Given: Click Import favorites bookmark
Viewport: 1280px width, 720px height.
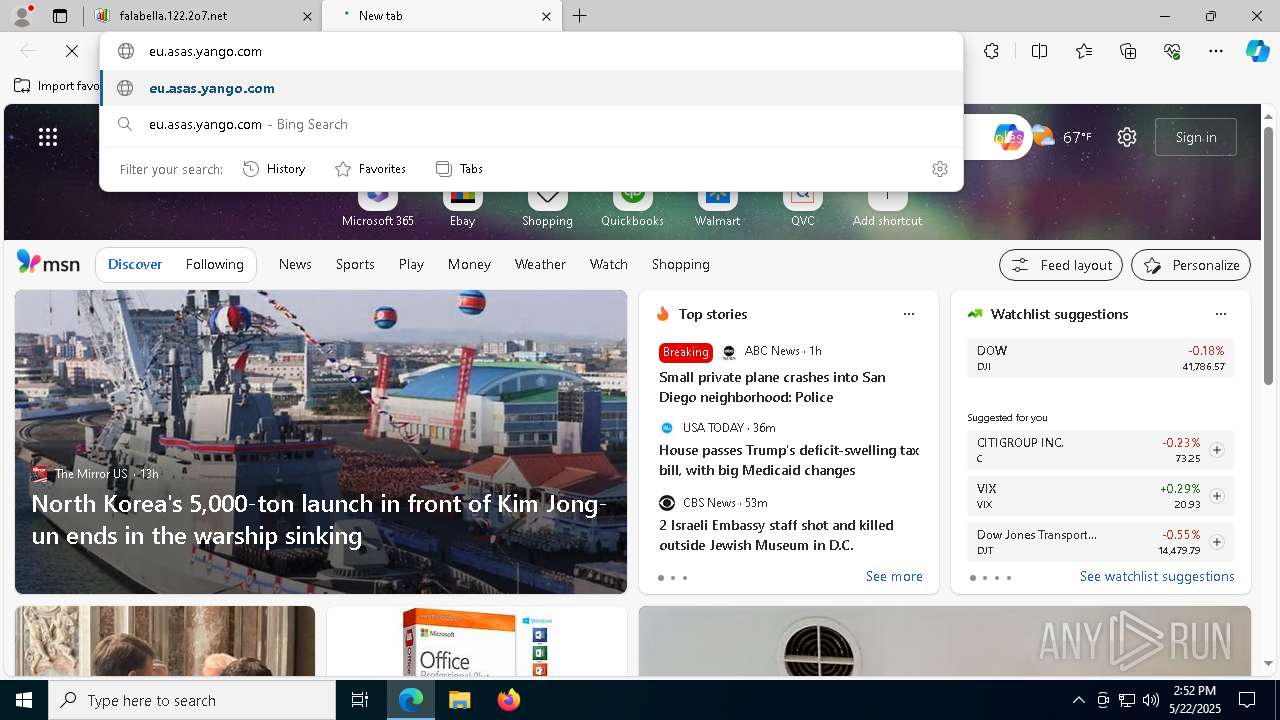Looking at the screenshot, I should [57, 86].
